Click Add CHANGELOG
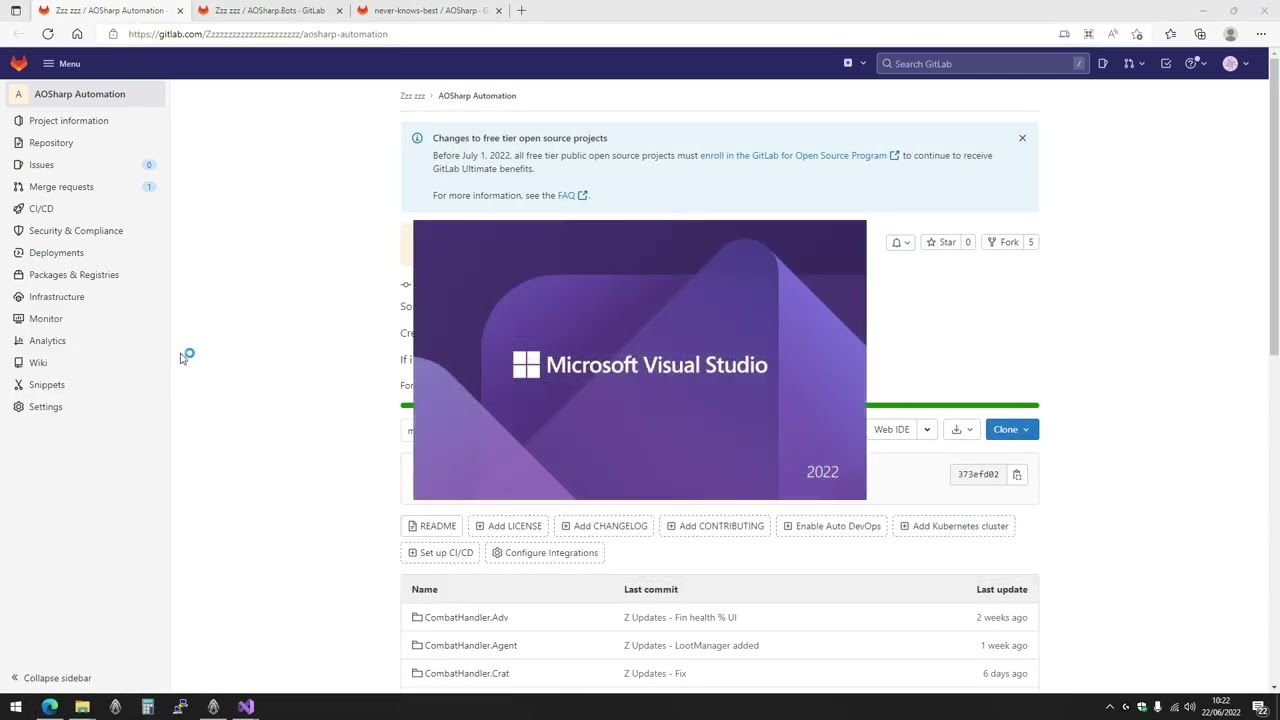Screen dimensions: 1280x720 pos(604,526)
